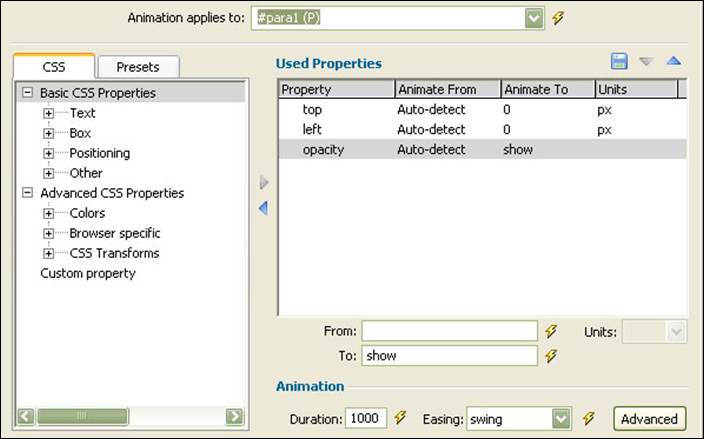Click the right arrow to add property

264,182
